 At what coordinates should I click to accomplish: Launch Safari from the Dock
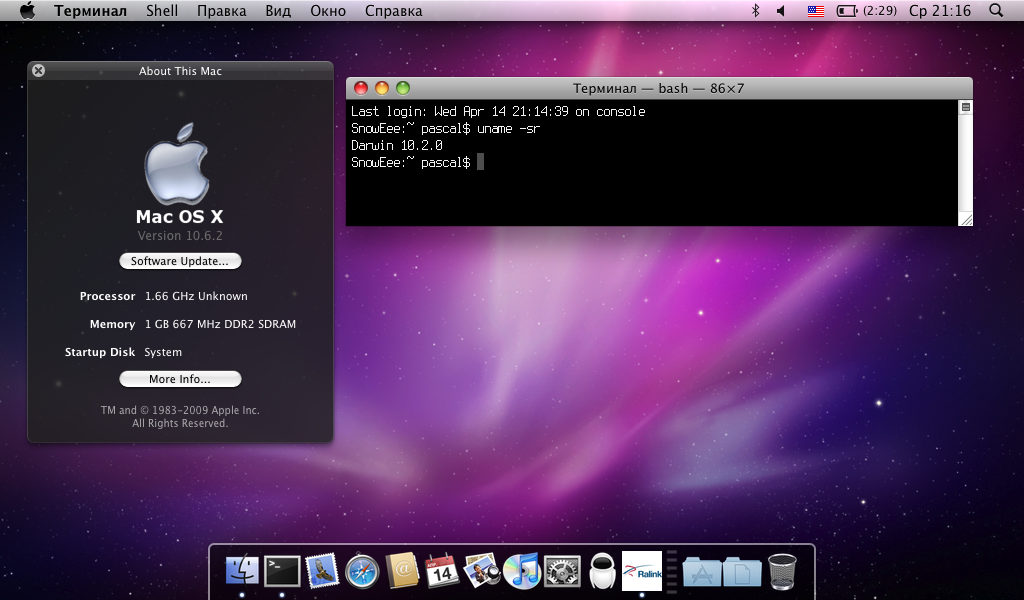click(362, 571)
